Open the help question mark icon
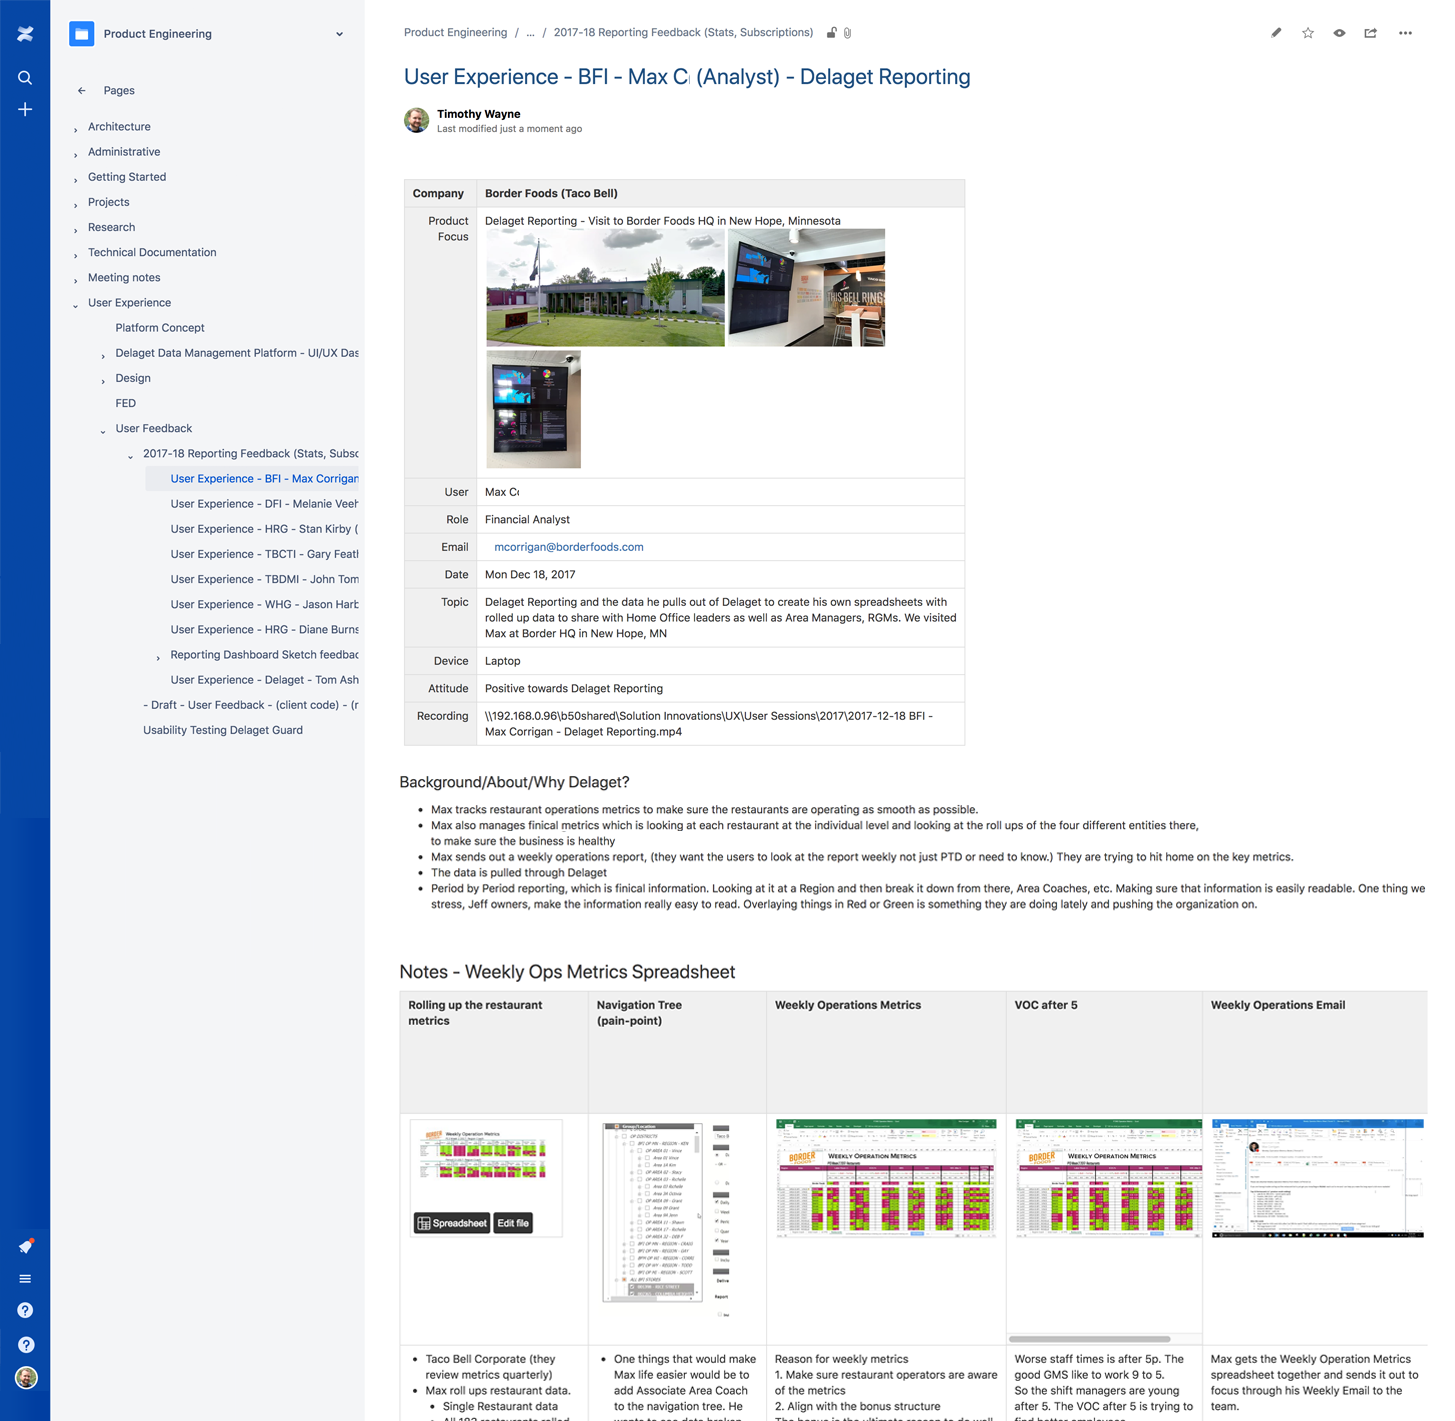 tap(25, 1310)
